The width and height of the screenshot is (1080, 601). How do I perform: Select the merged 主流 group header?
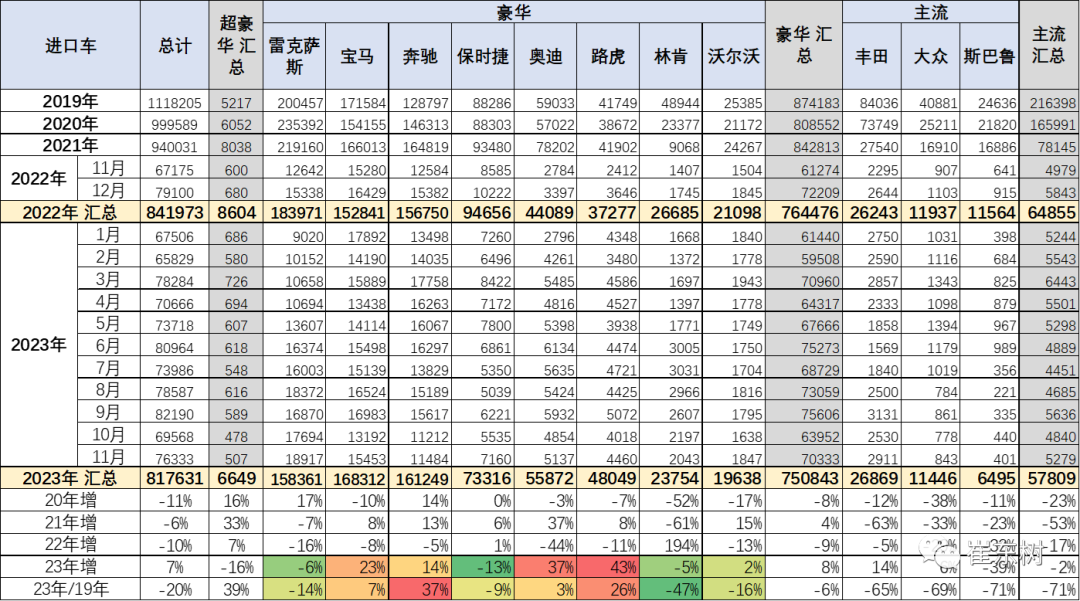pos(930,12)
